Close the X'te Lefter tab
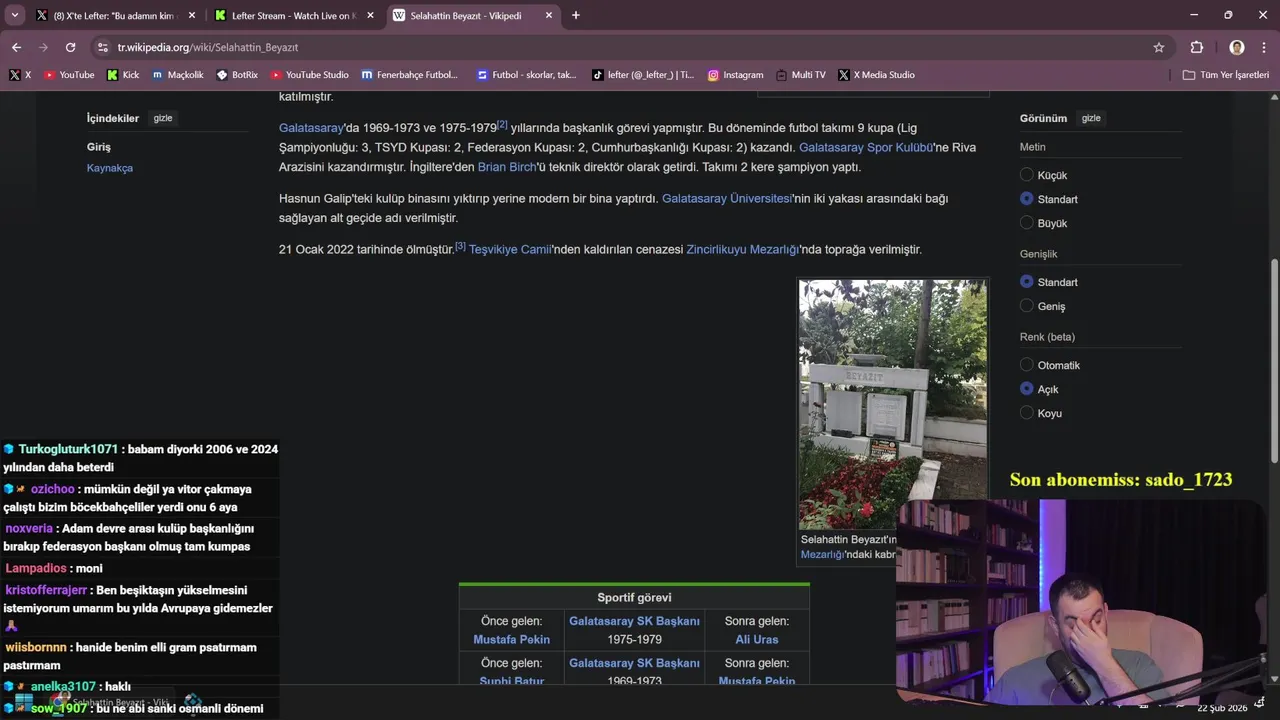This screenshot has width=1280, height=720. coord(192,15)
